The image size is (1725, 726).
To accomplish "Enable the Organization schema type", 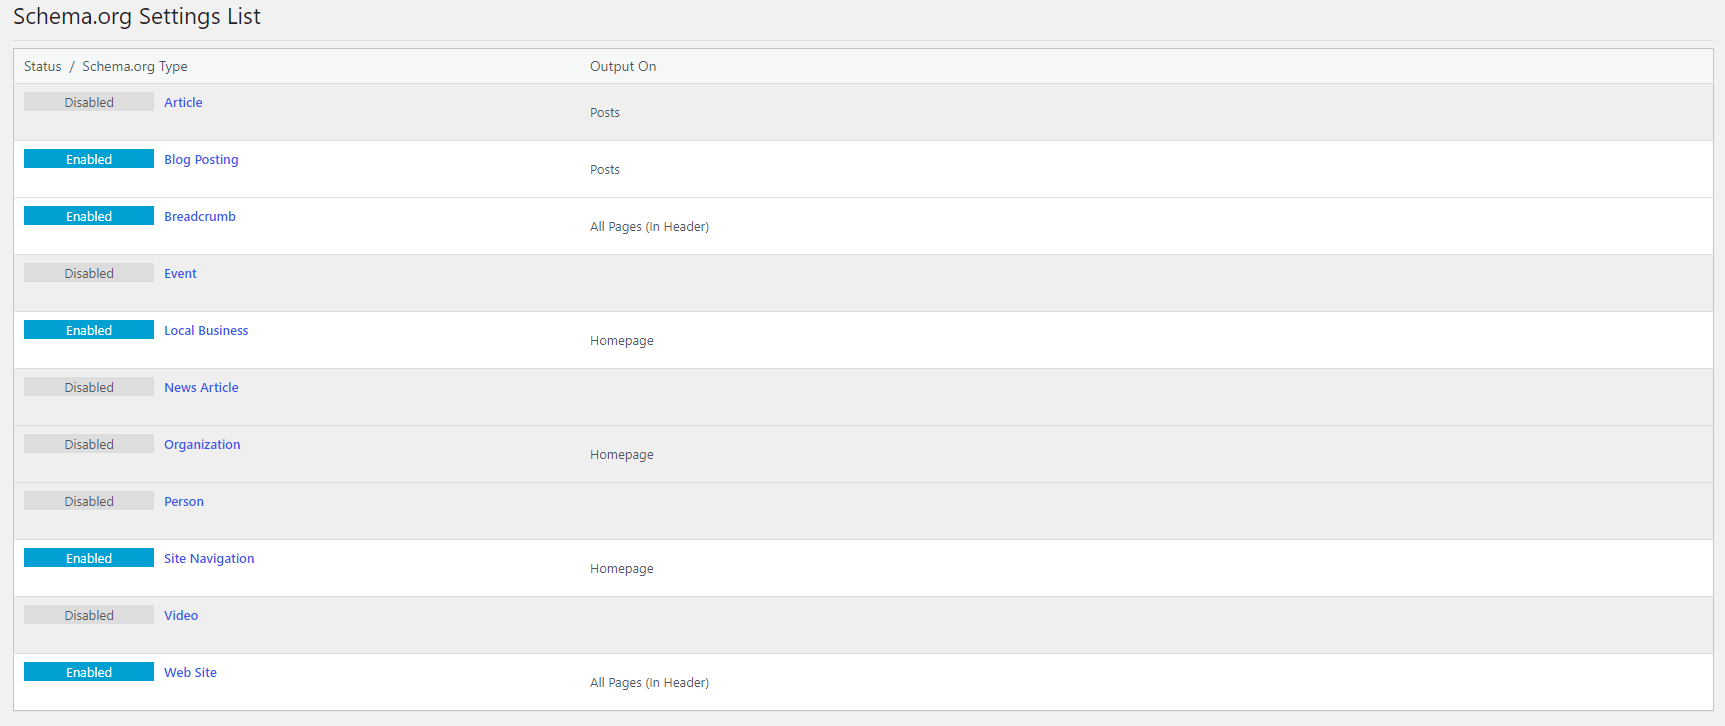I will [88, 443].
